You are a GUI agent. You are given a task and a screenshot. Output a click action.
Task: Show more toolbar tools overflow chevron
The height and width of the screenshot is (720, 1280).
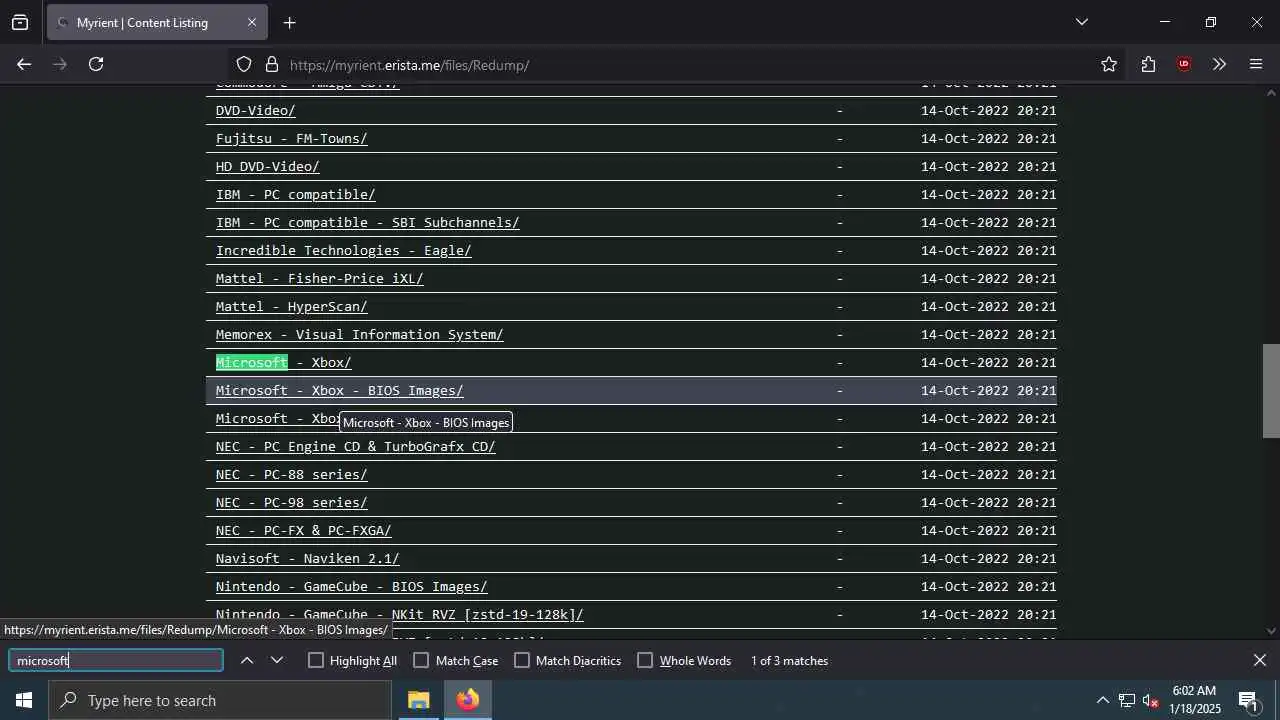(1219, 64)
